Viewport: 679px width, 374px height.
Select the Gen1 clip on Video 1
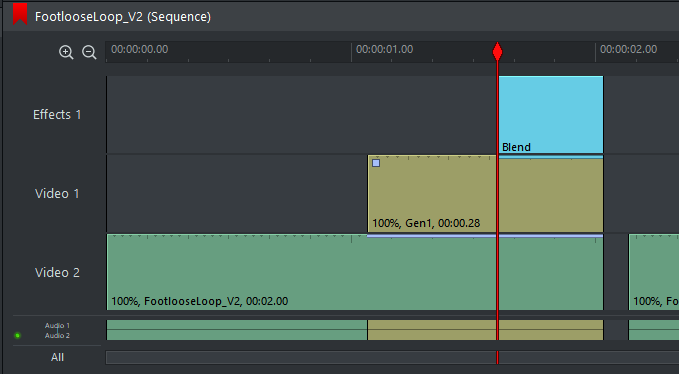point(485,193)
